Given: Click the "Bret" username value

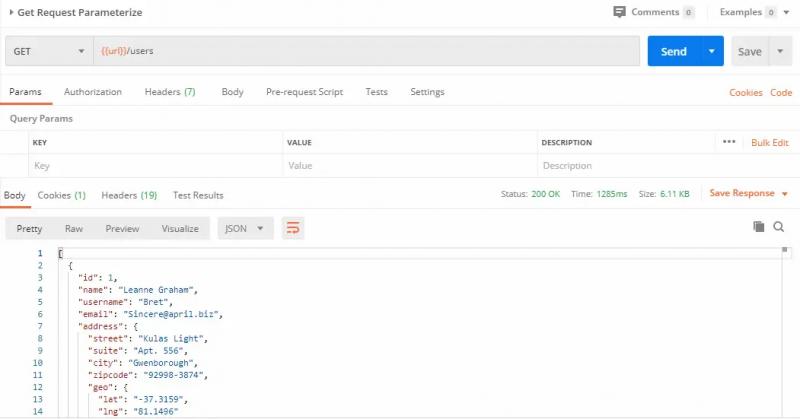Looking at the screenshot, I should tap(153, 302).
